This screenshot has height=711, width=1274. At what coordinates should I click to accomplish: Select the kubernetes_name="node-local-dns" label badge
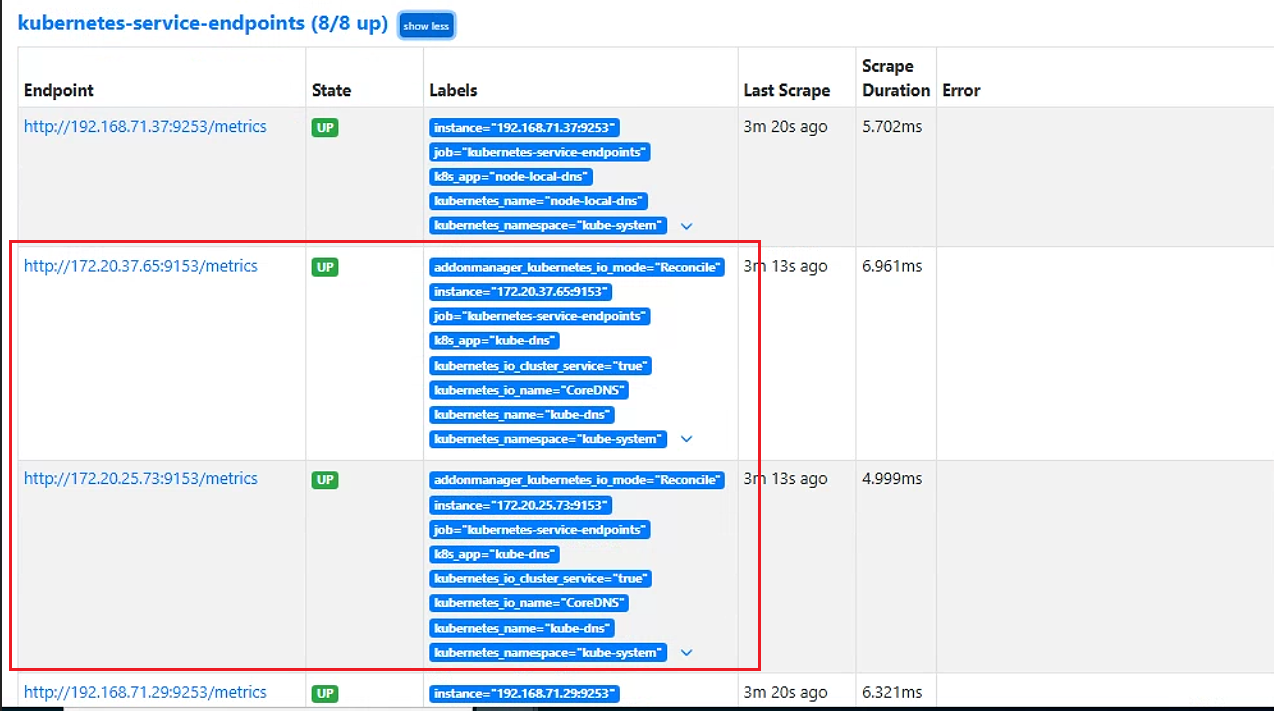[538, 201]
